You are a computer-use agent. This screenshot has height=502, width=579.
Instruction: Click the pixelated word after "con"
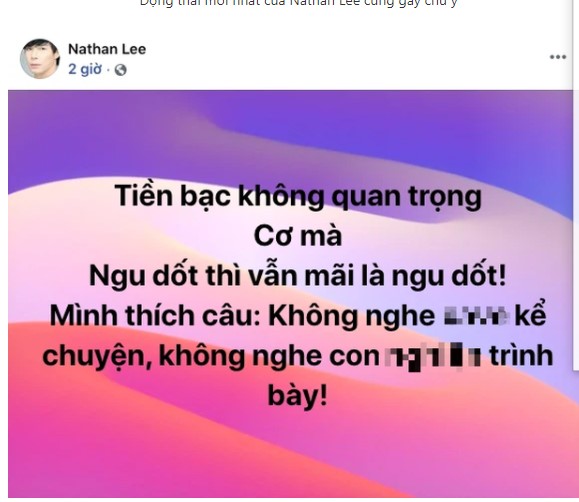coord(434,356)
